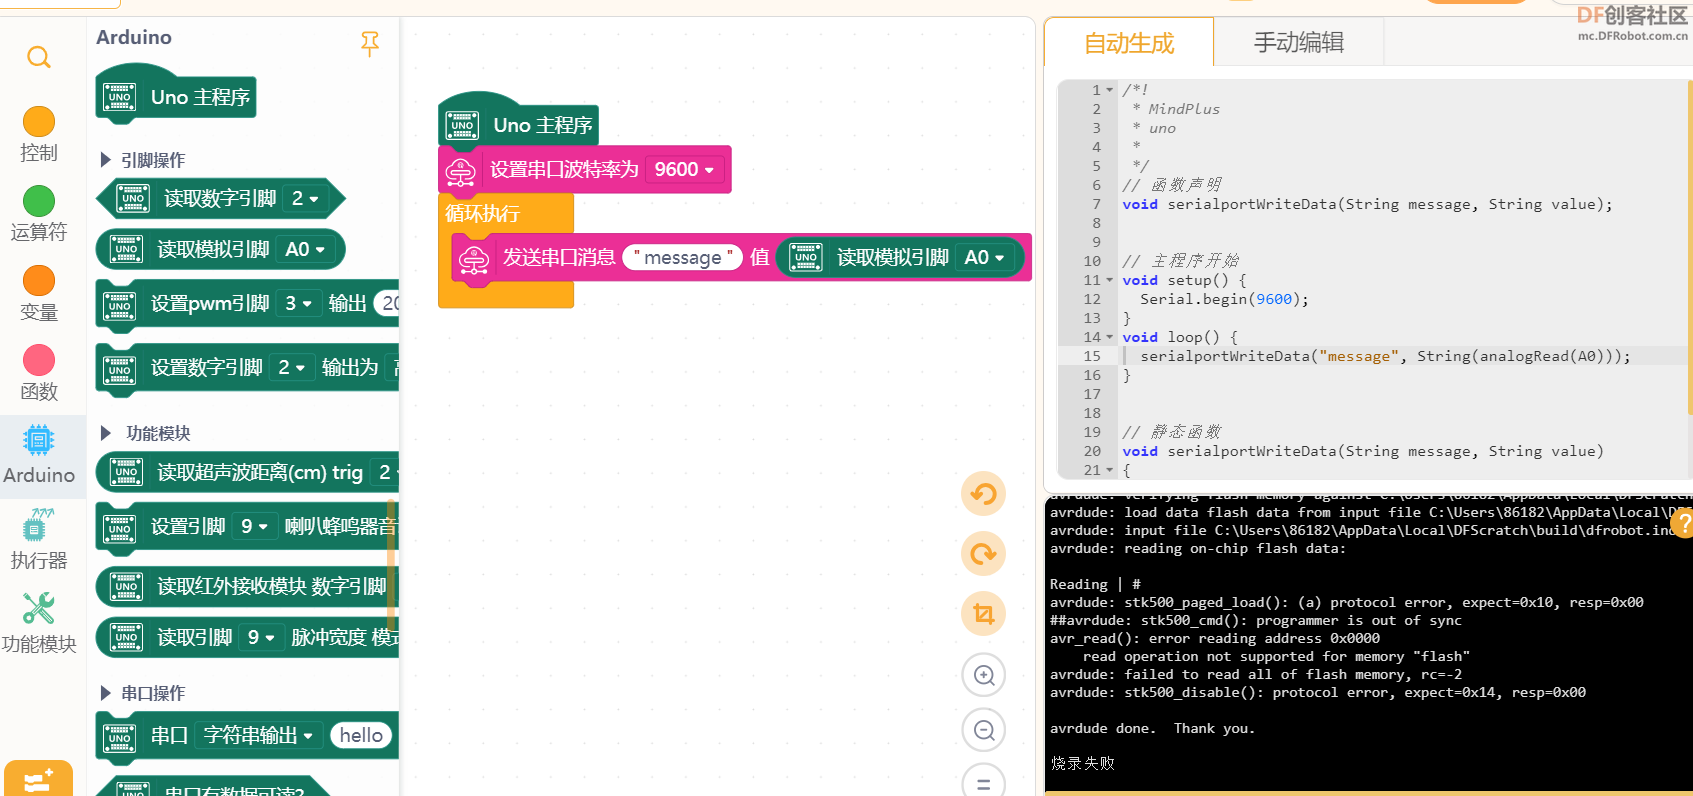Select 读取超声波距离(cm) block in palette

[x=247, y=472]
